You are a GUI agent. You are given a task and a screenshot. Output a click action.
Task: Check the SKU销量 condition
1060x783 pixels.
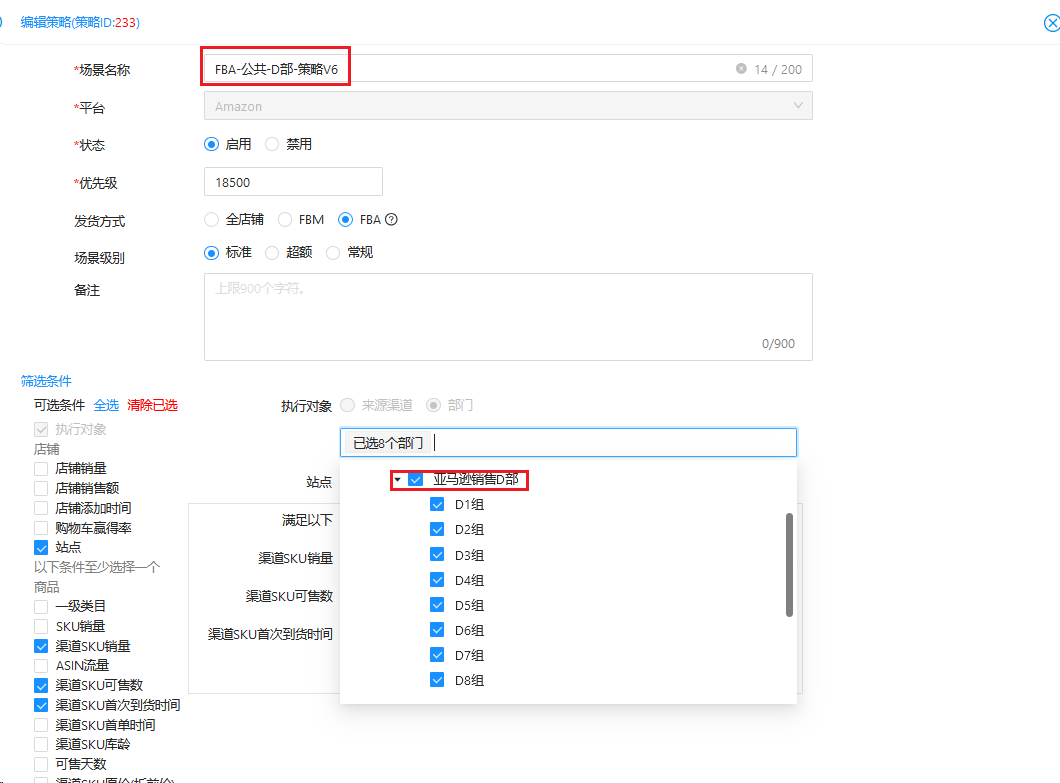(41, 626)
